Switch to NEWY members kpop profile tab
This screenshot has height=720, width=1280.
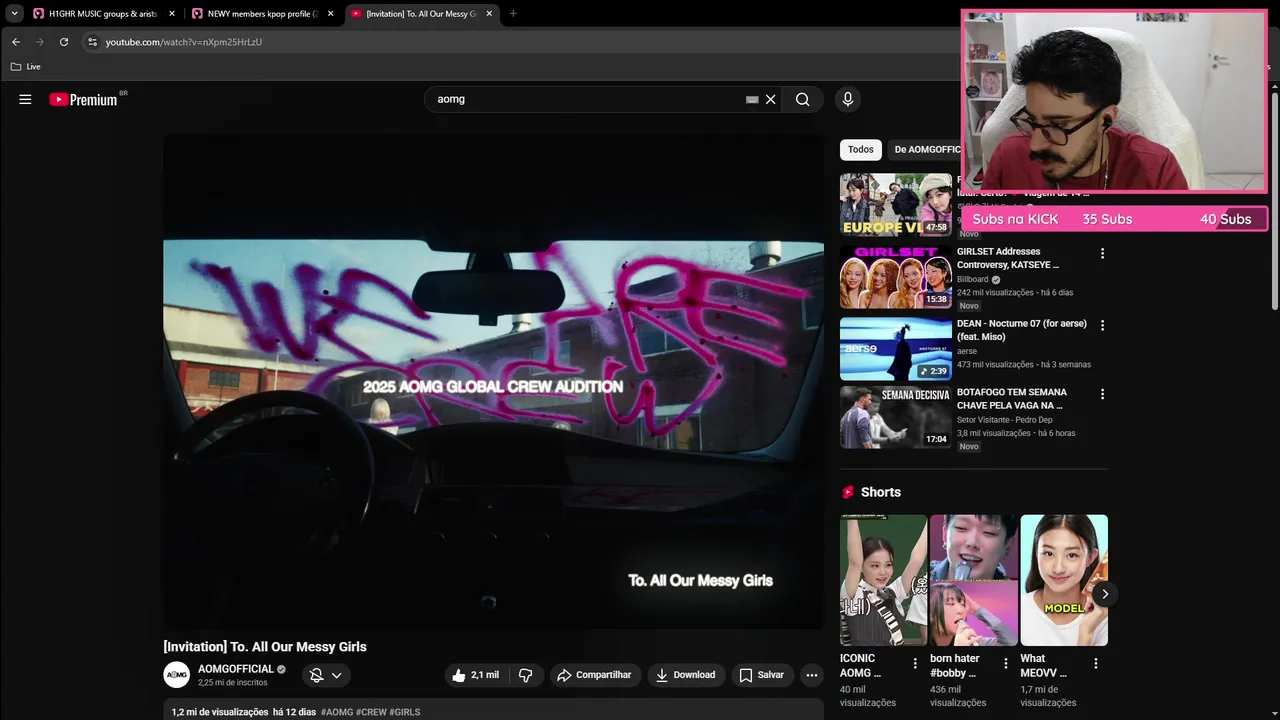tap(263, 14)
